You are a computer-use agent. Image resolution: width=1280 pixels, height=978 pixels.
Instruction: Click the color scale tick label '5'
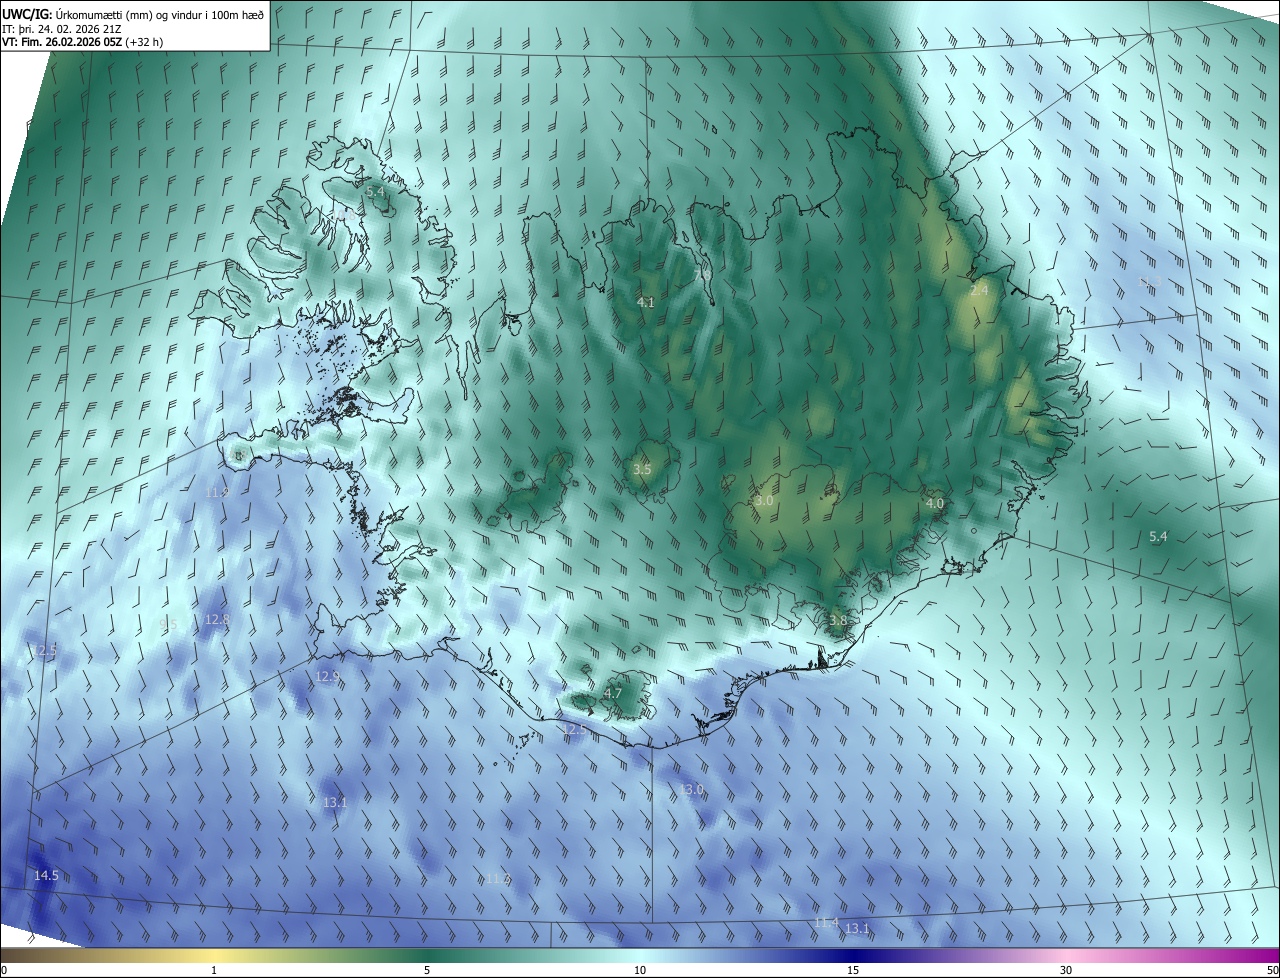427,970
